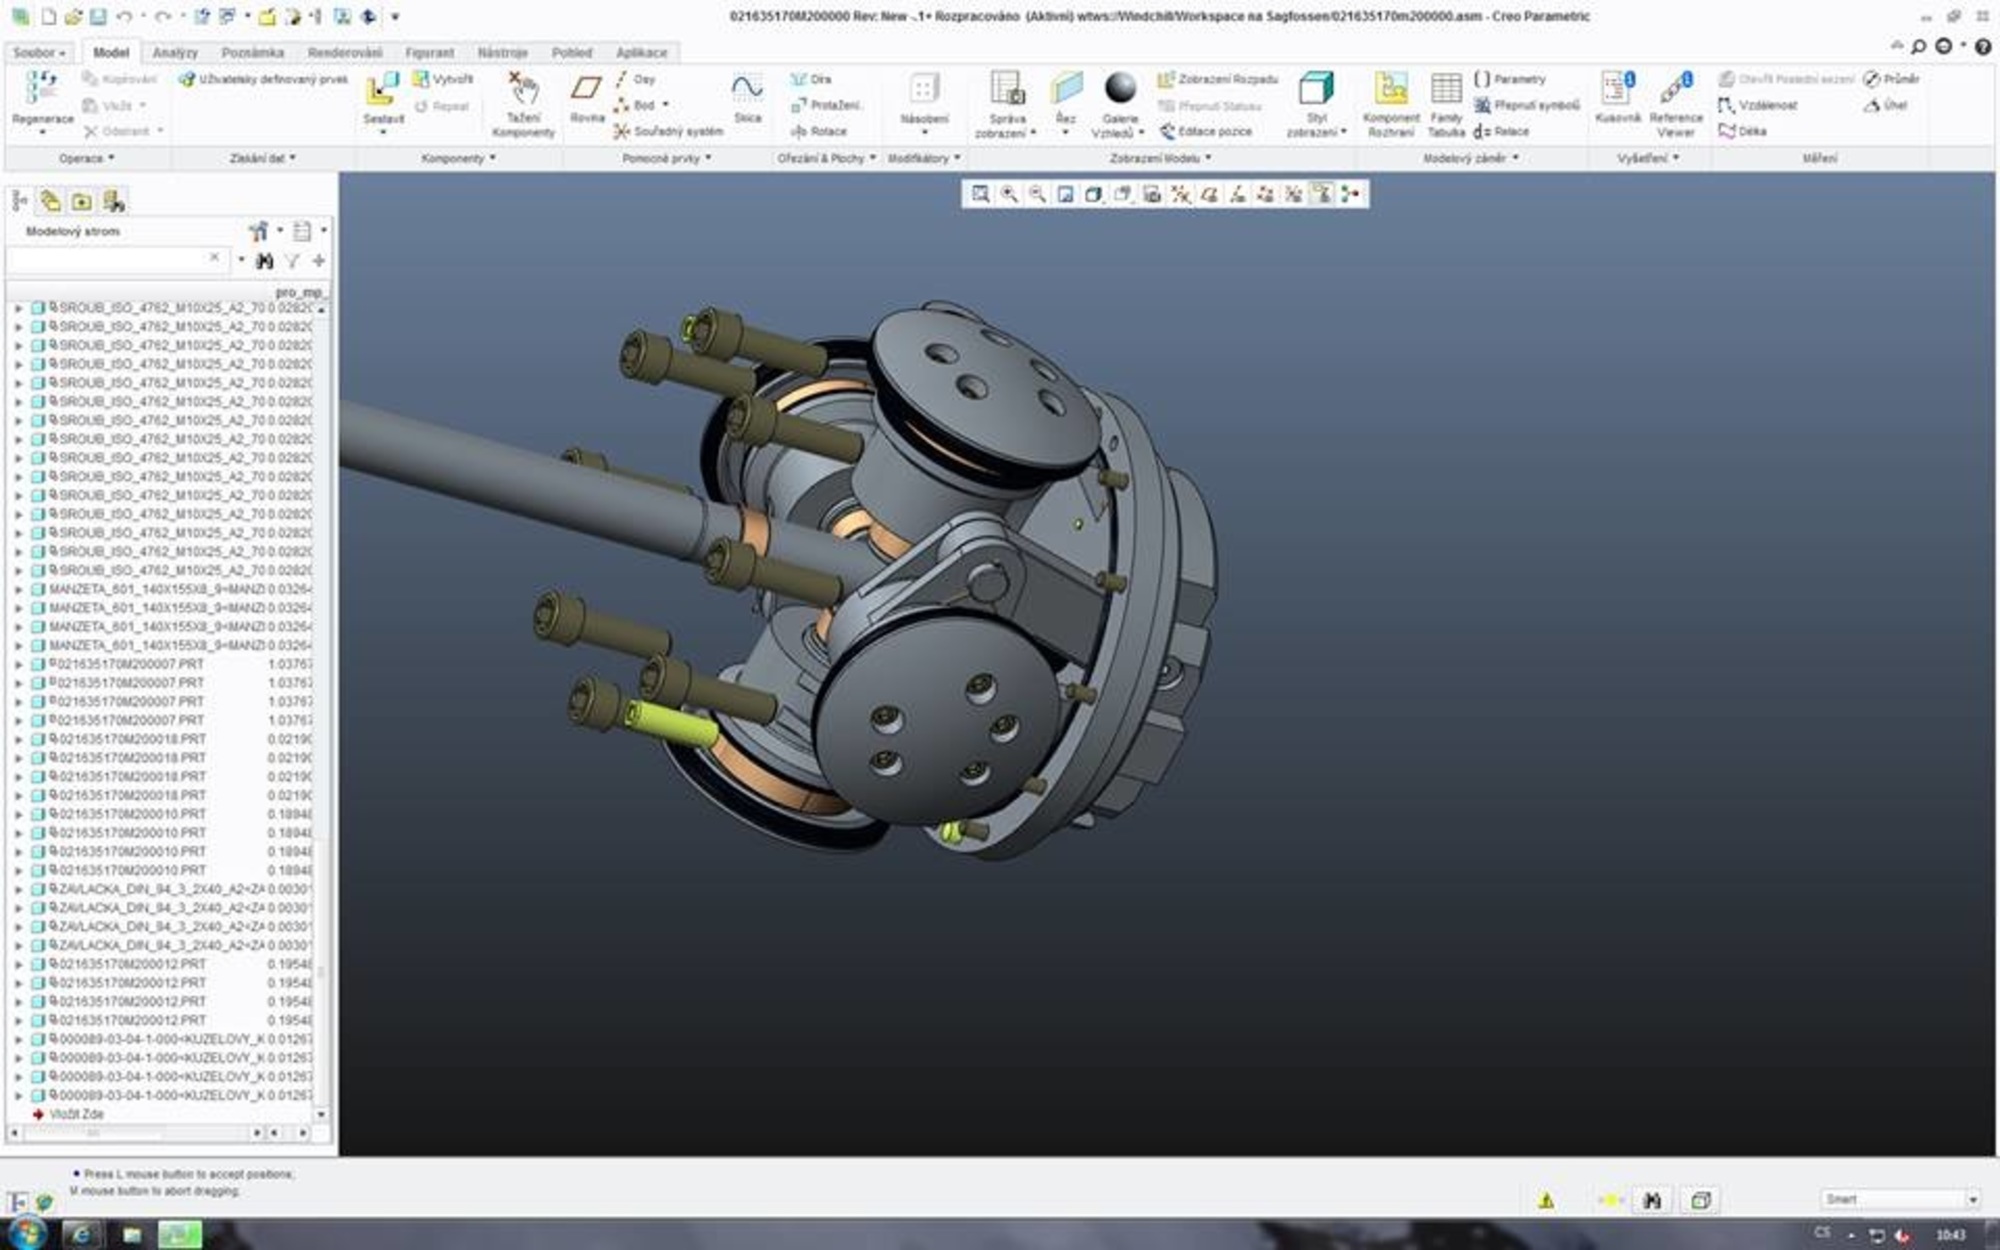Expand the Získání dat group dropdown
This screenshot has height=1250, width=2000.
[x=263, y=158]
